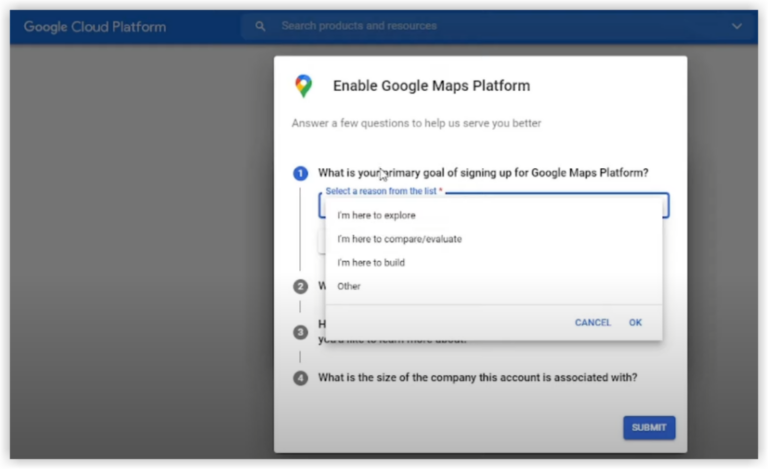Click the 'Enable Google Maps Platform' heading
The image size is (768, 469).
(x=431, y=86)
